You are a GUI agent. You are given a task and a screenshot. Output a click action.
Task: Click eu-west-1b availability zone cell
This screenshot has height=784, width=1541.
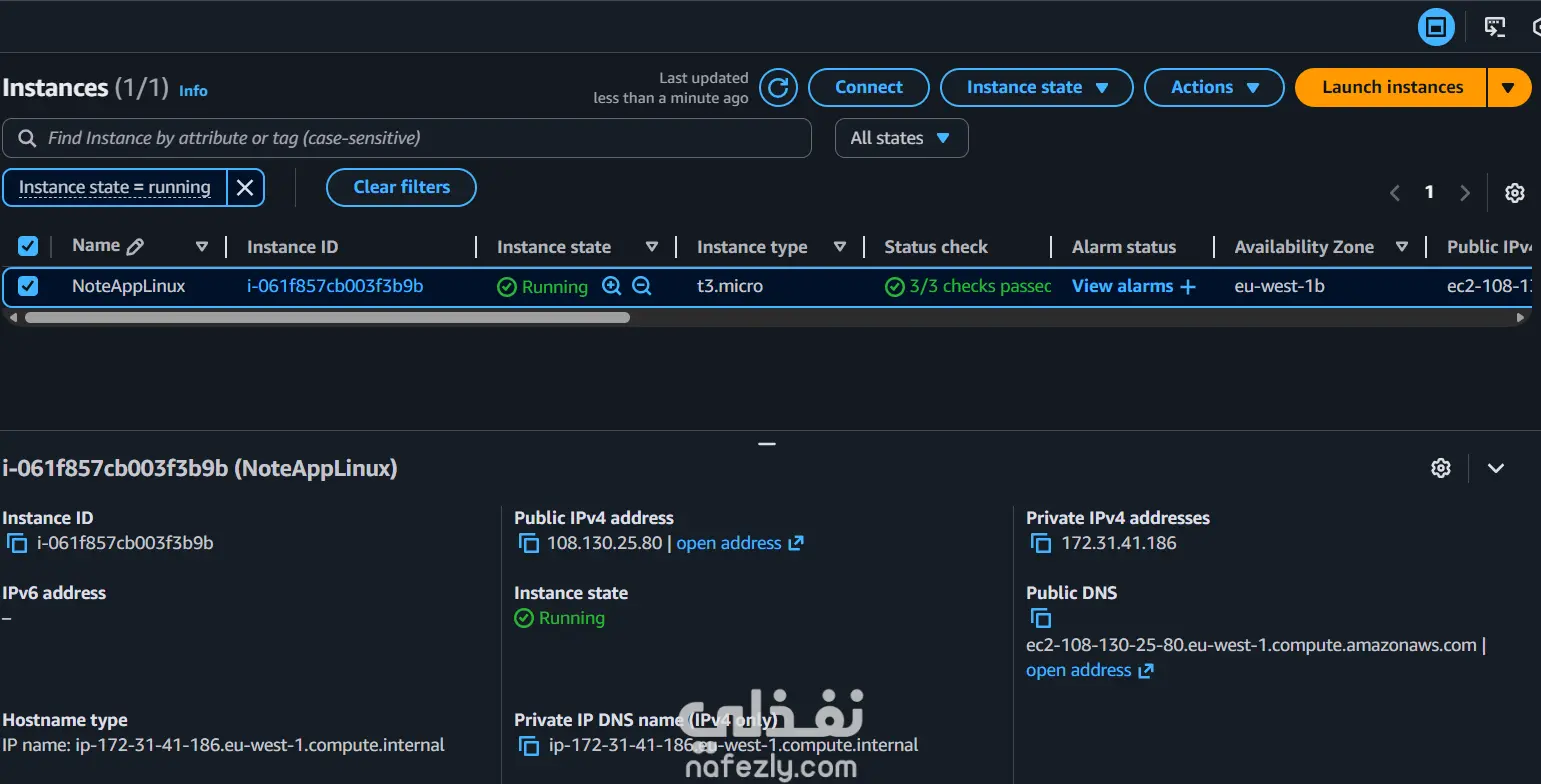pyautogui.click(x=1280, y=286)
